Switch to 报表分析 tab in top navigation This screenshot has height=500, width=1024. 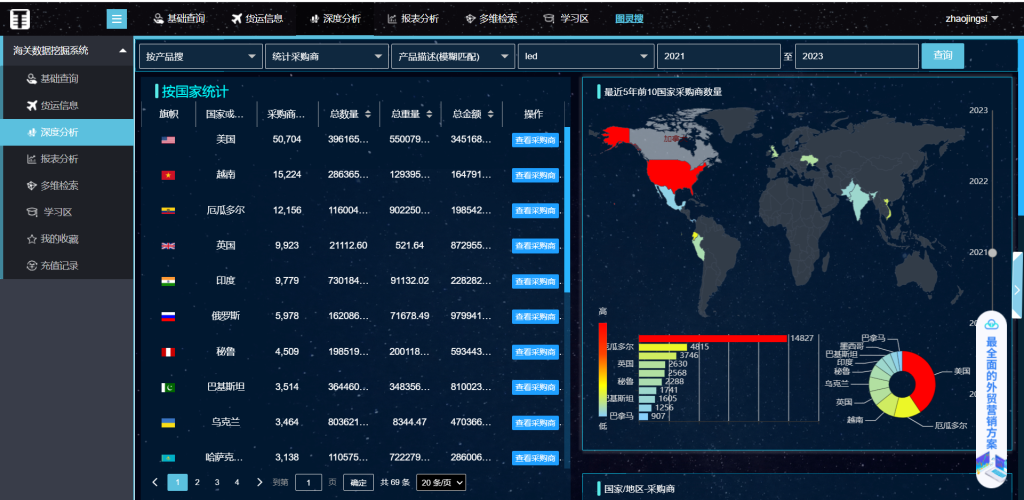click(413, 19)
